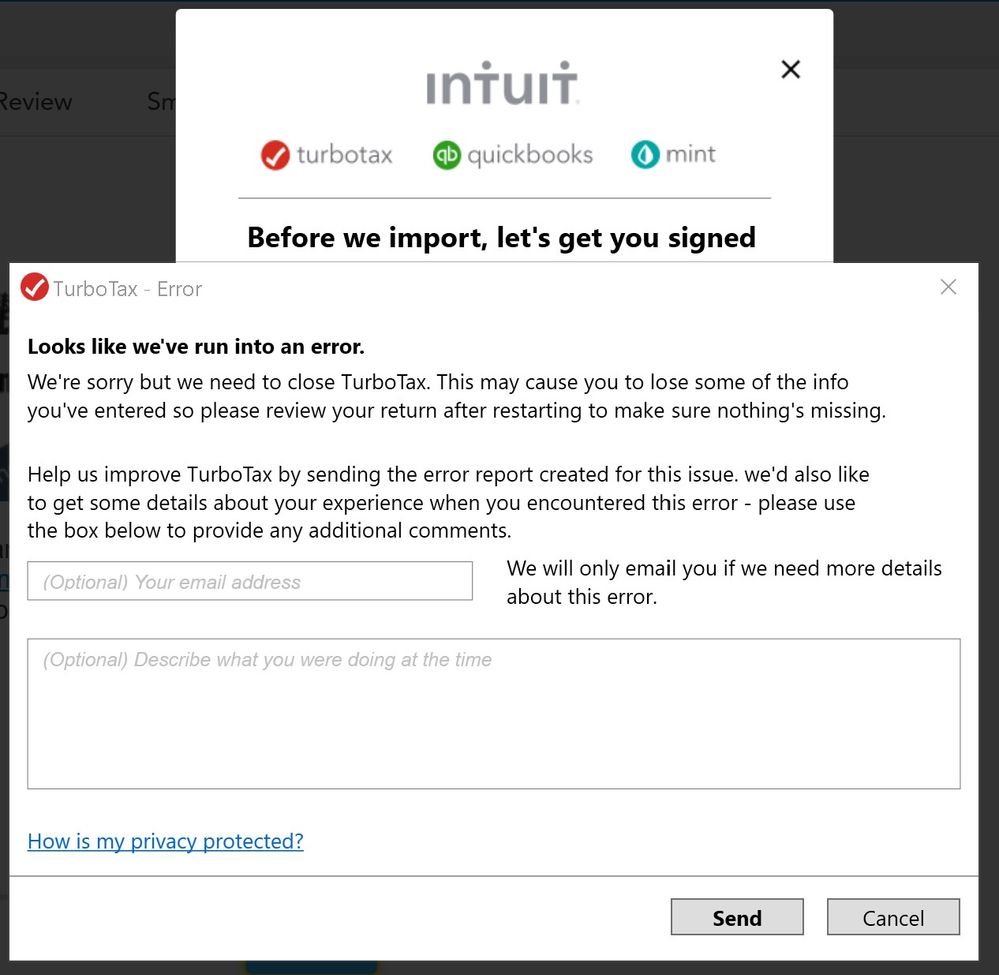
Task: Send the TurboTax error report
Action: coord(737,917)
